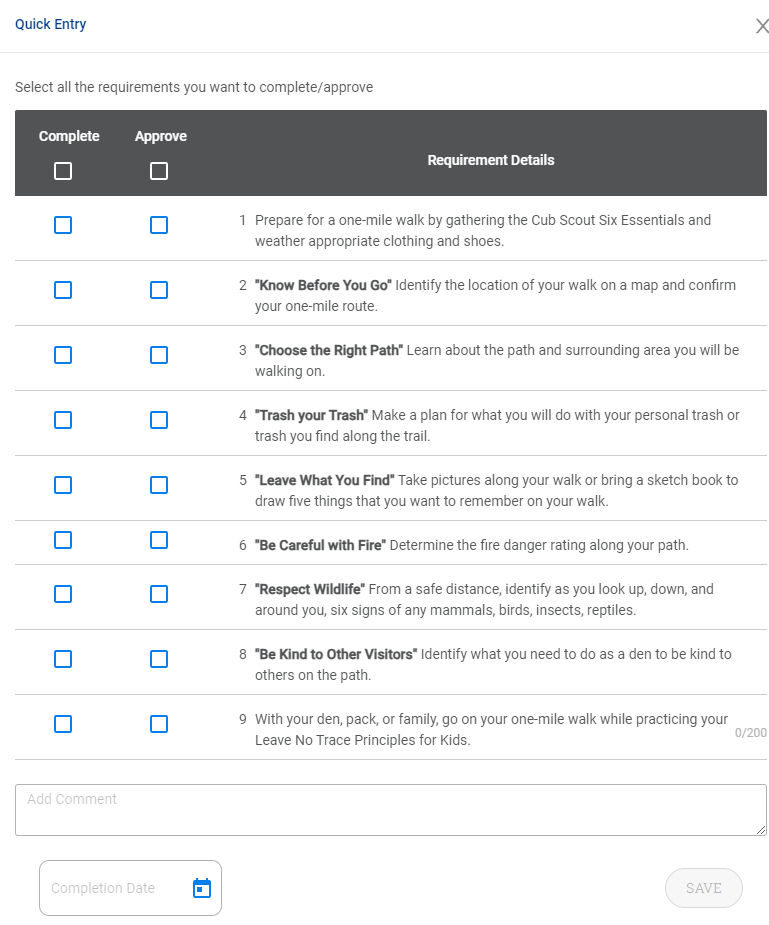Click the Approve column header label
Image resolution: width=769 pixels, height=925 pixels.
click(x=160, y=136)
